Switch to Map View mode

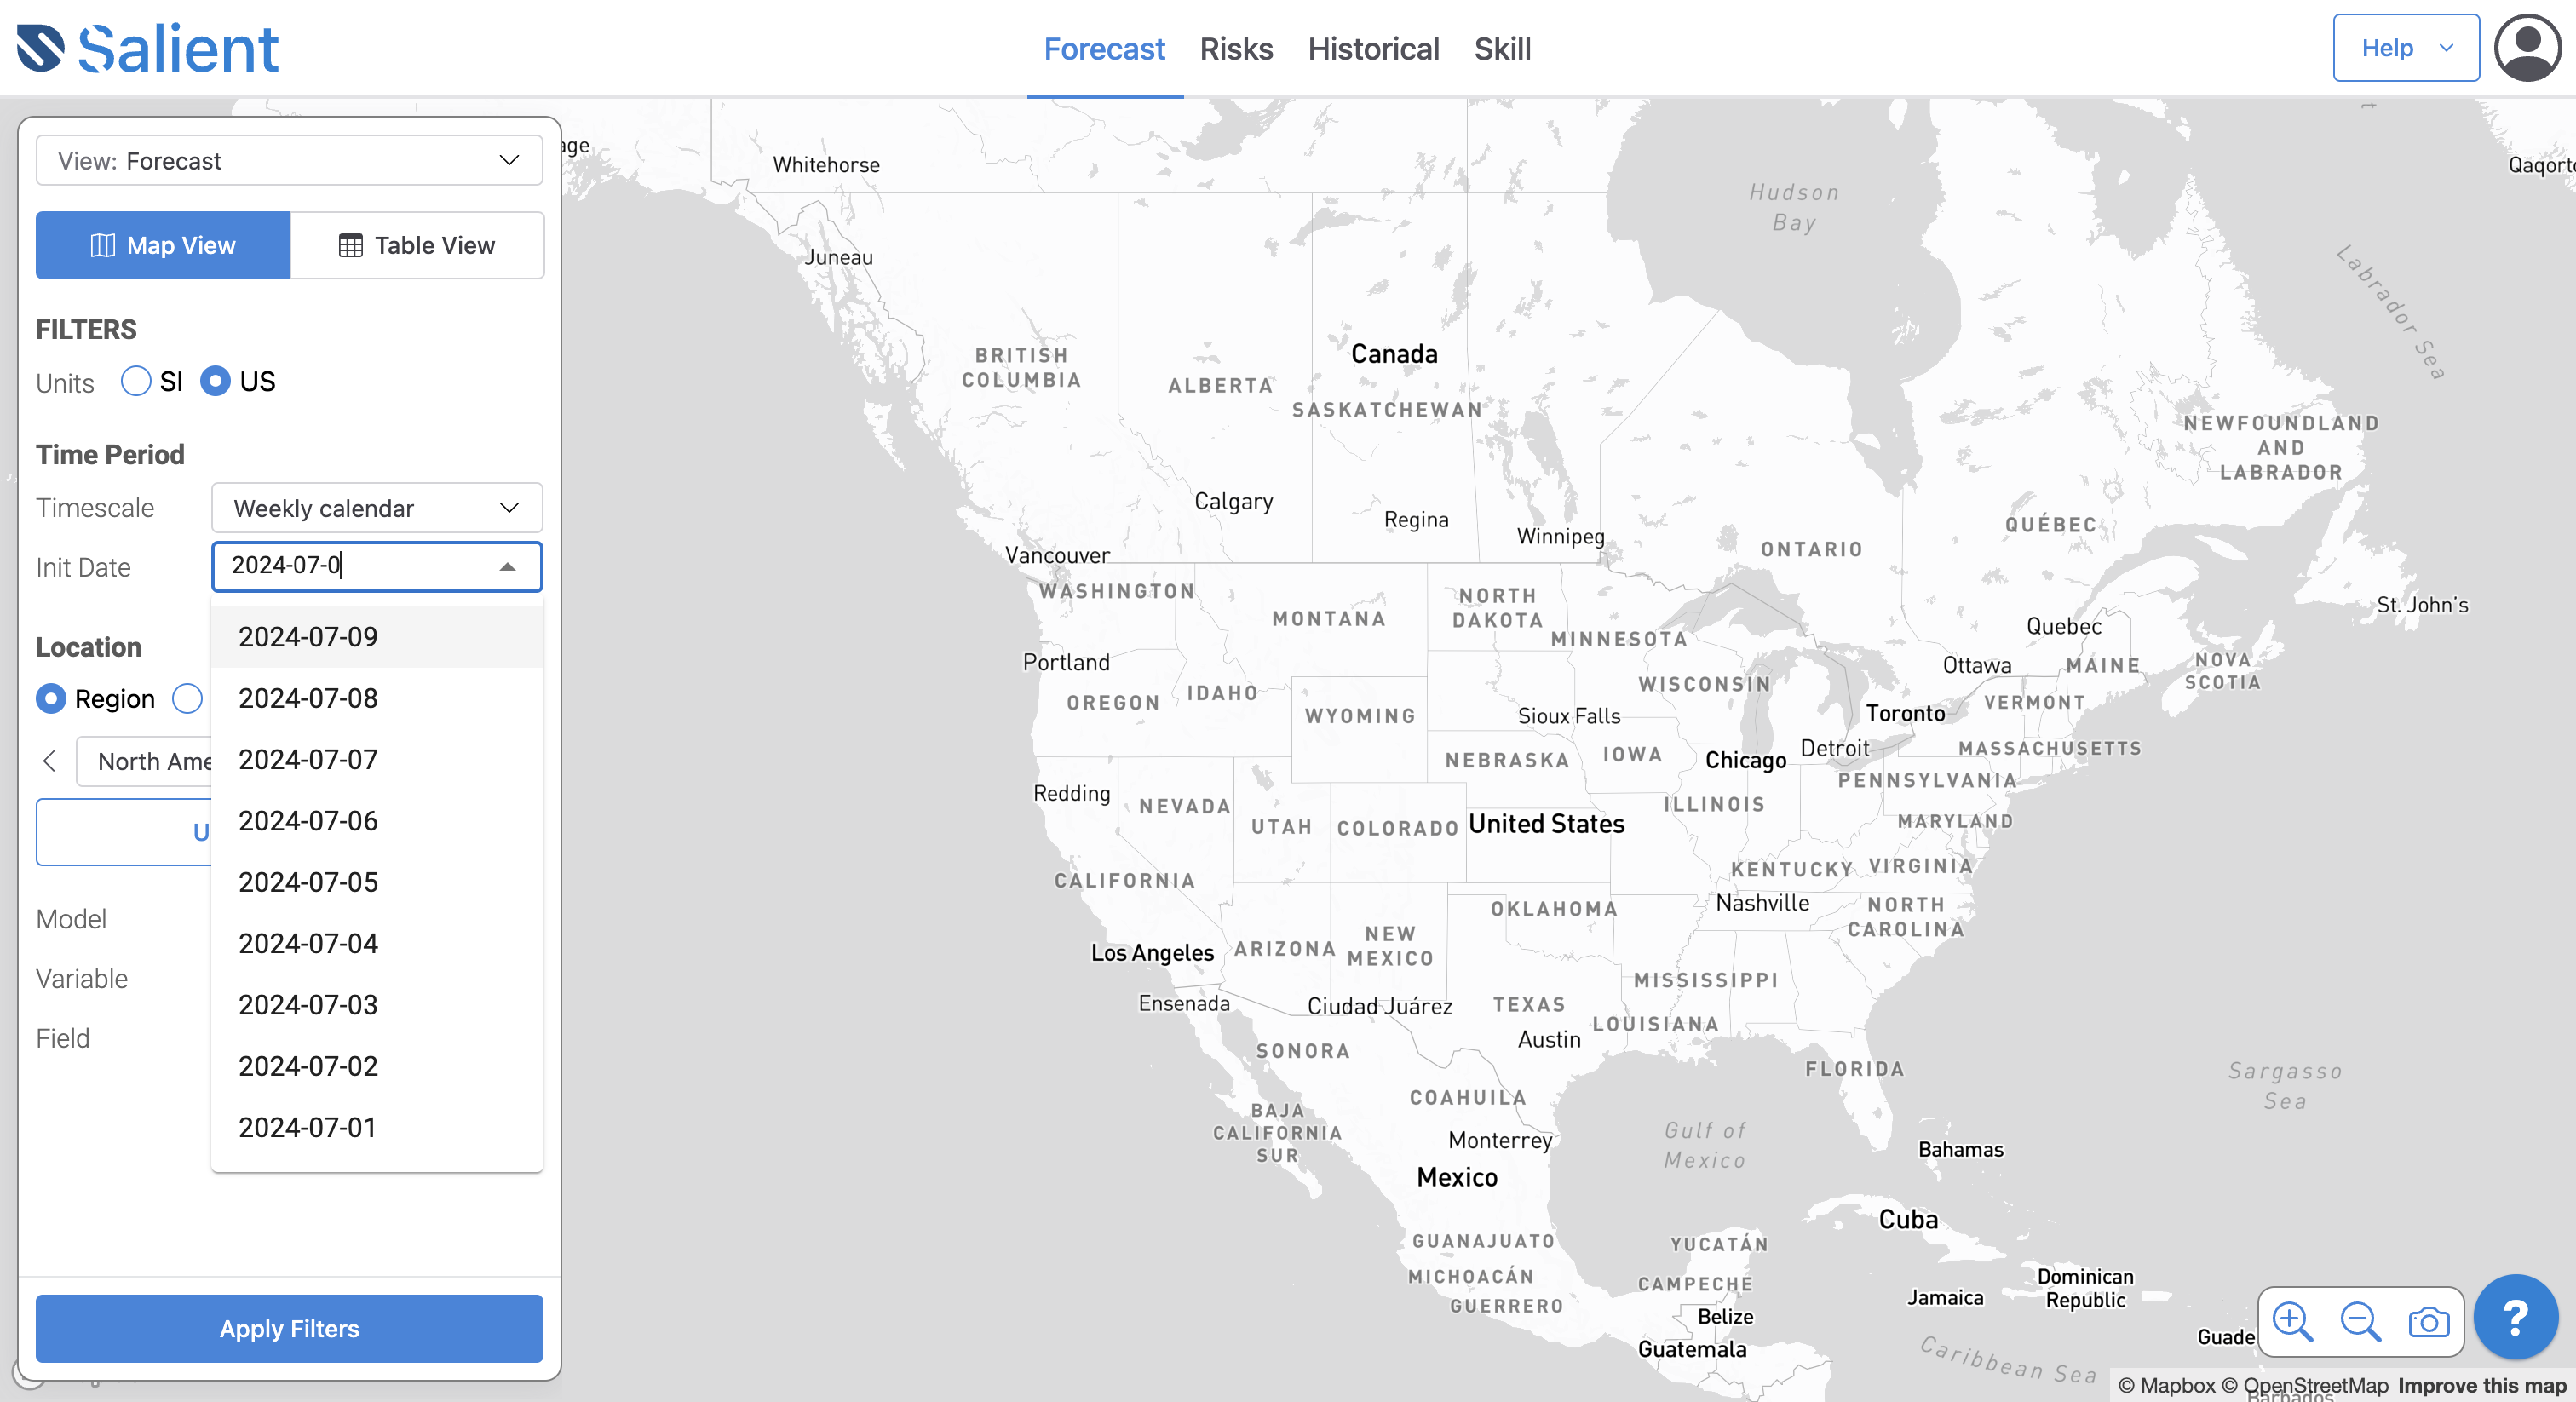[163, 244]
